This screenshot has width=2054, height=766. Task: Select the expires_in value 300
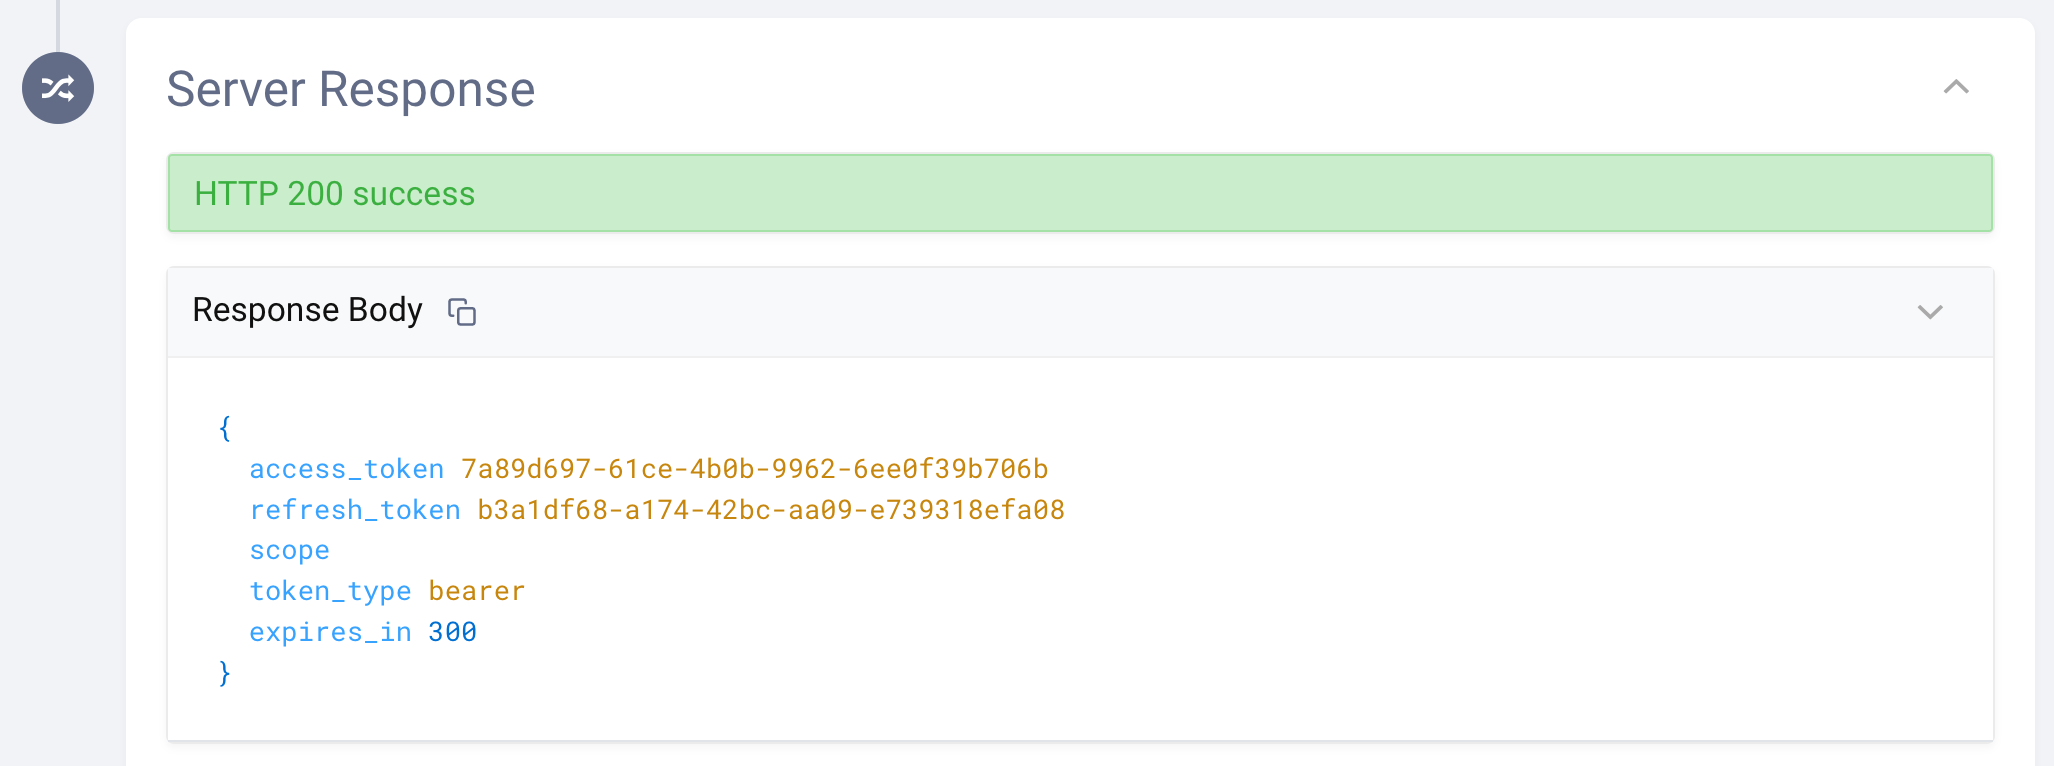[x=452, y=633]
